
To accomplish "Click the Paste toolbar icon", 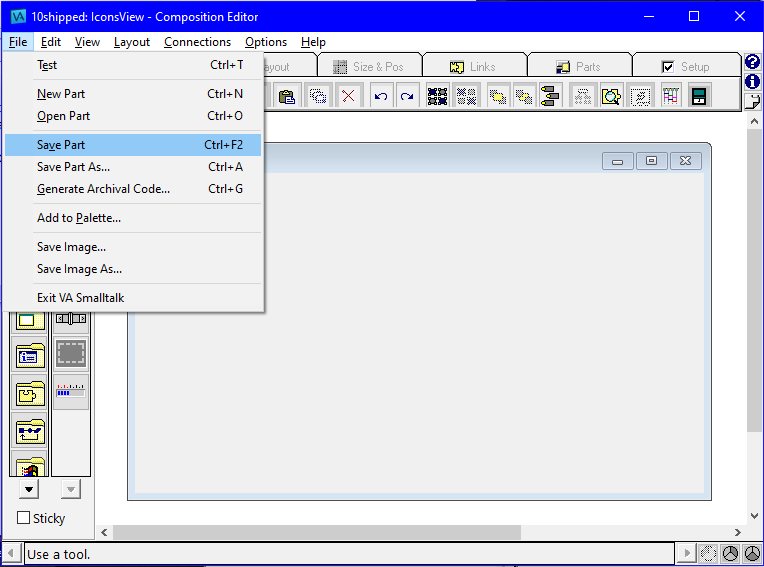I will coord(287,96).
